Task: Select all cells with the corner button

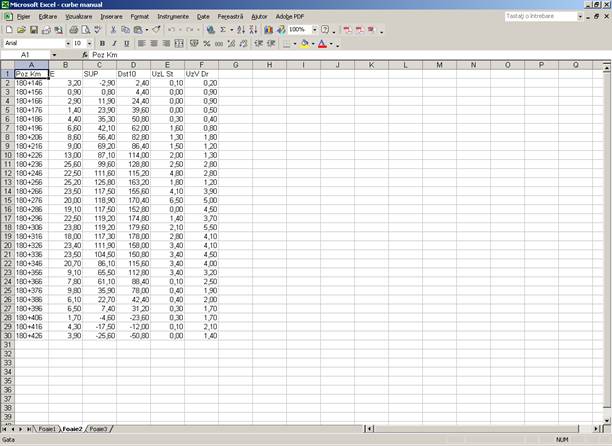Action: tap(7, 65)
